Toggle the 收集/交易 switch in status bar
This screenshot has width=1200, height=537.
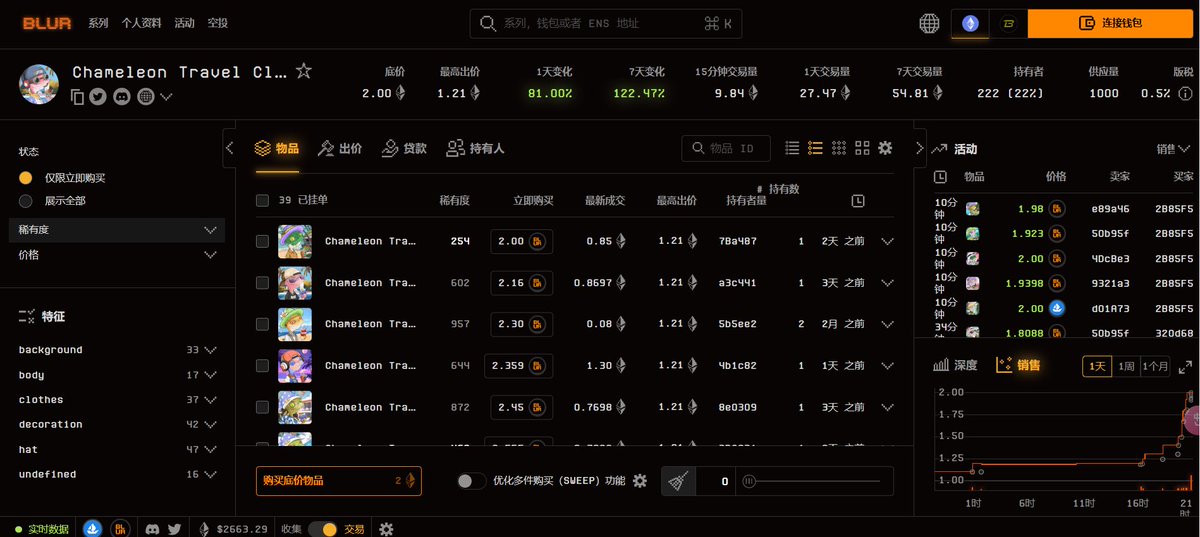click(322, 529)
